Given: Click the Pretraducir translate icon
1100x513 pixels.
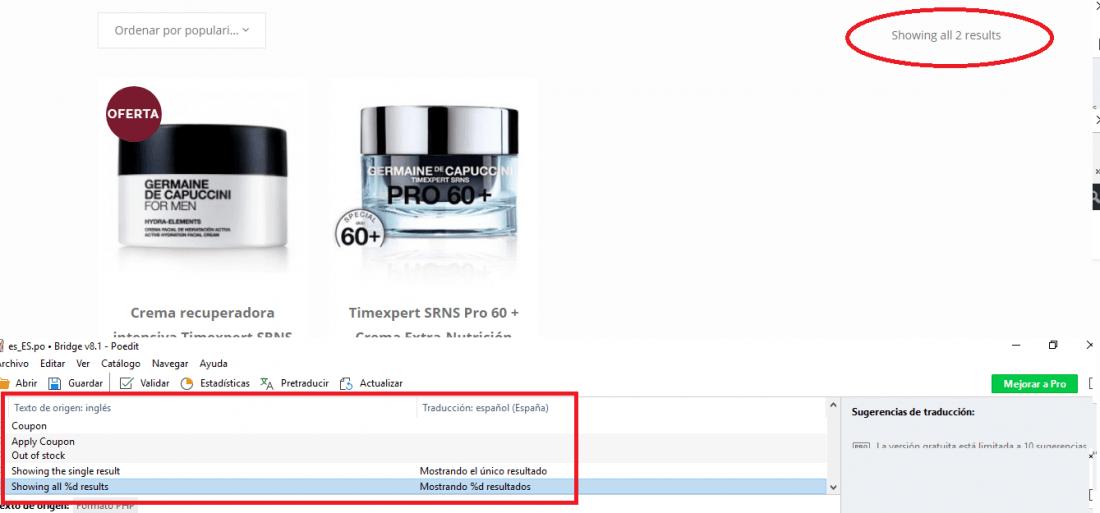Looking at the screenshot, I should tap(267, 383).
